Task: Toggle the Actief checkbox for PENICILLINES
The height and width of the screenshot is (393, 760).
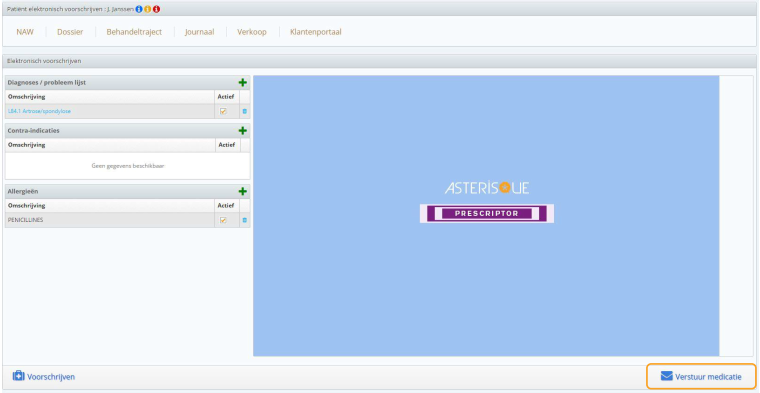Action: point(223,220)
